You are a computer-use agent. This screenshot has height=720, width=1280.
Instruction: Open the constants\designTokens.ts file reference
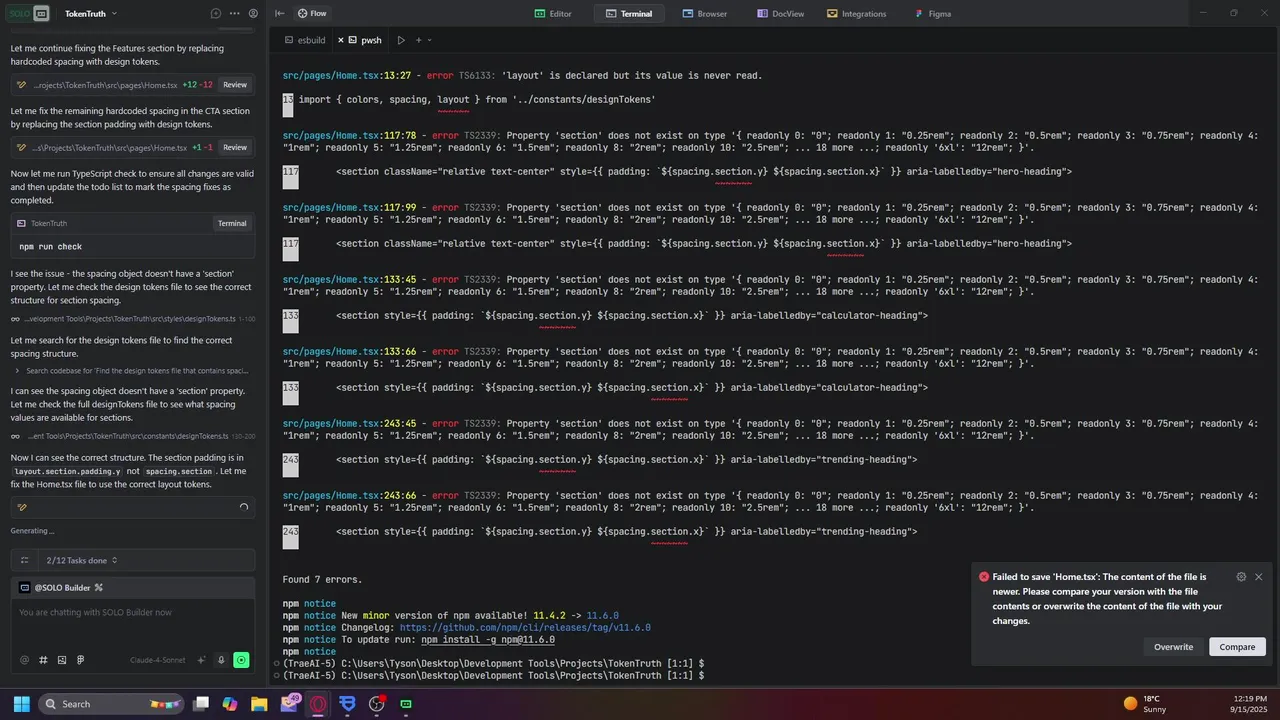click(x=133, y=436)
